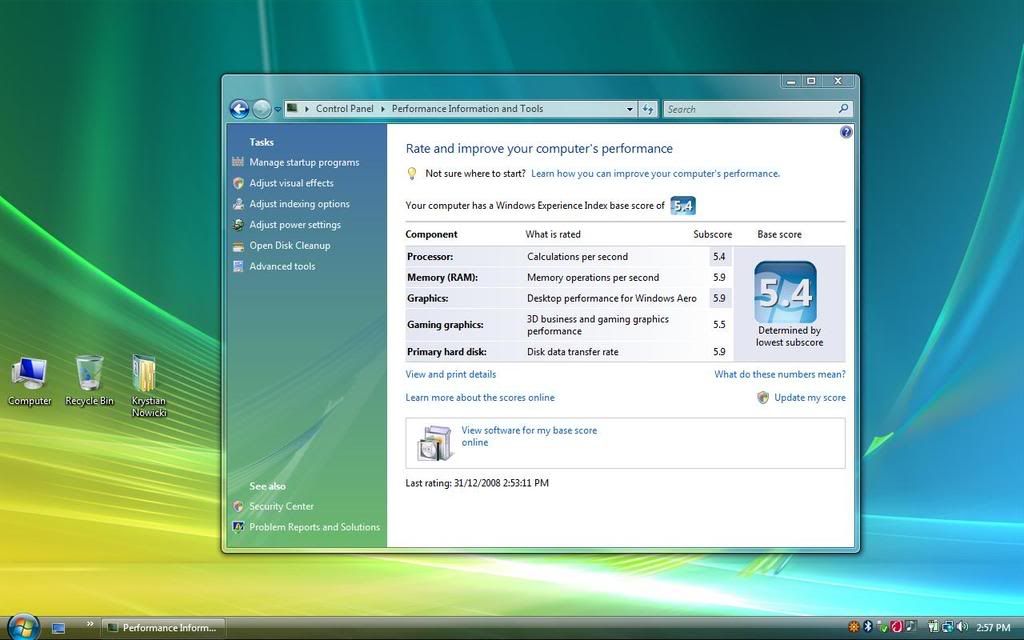Image resolution: width=1024 pixels, height=640 pixels.
Task: Click the icon beside Advanced tools
Action: point(238,266)
